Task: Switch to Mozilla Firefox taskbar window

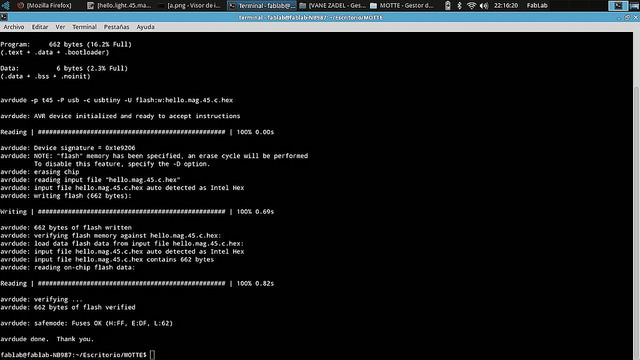Action: [x=44, y=5]
